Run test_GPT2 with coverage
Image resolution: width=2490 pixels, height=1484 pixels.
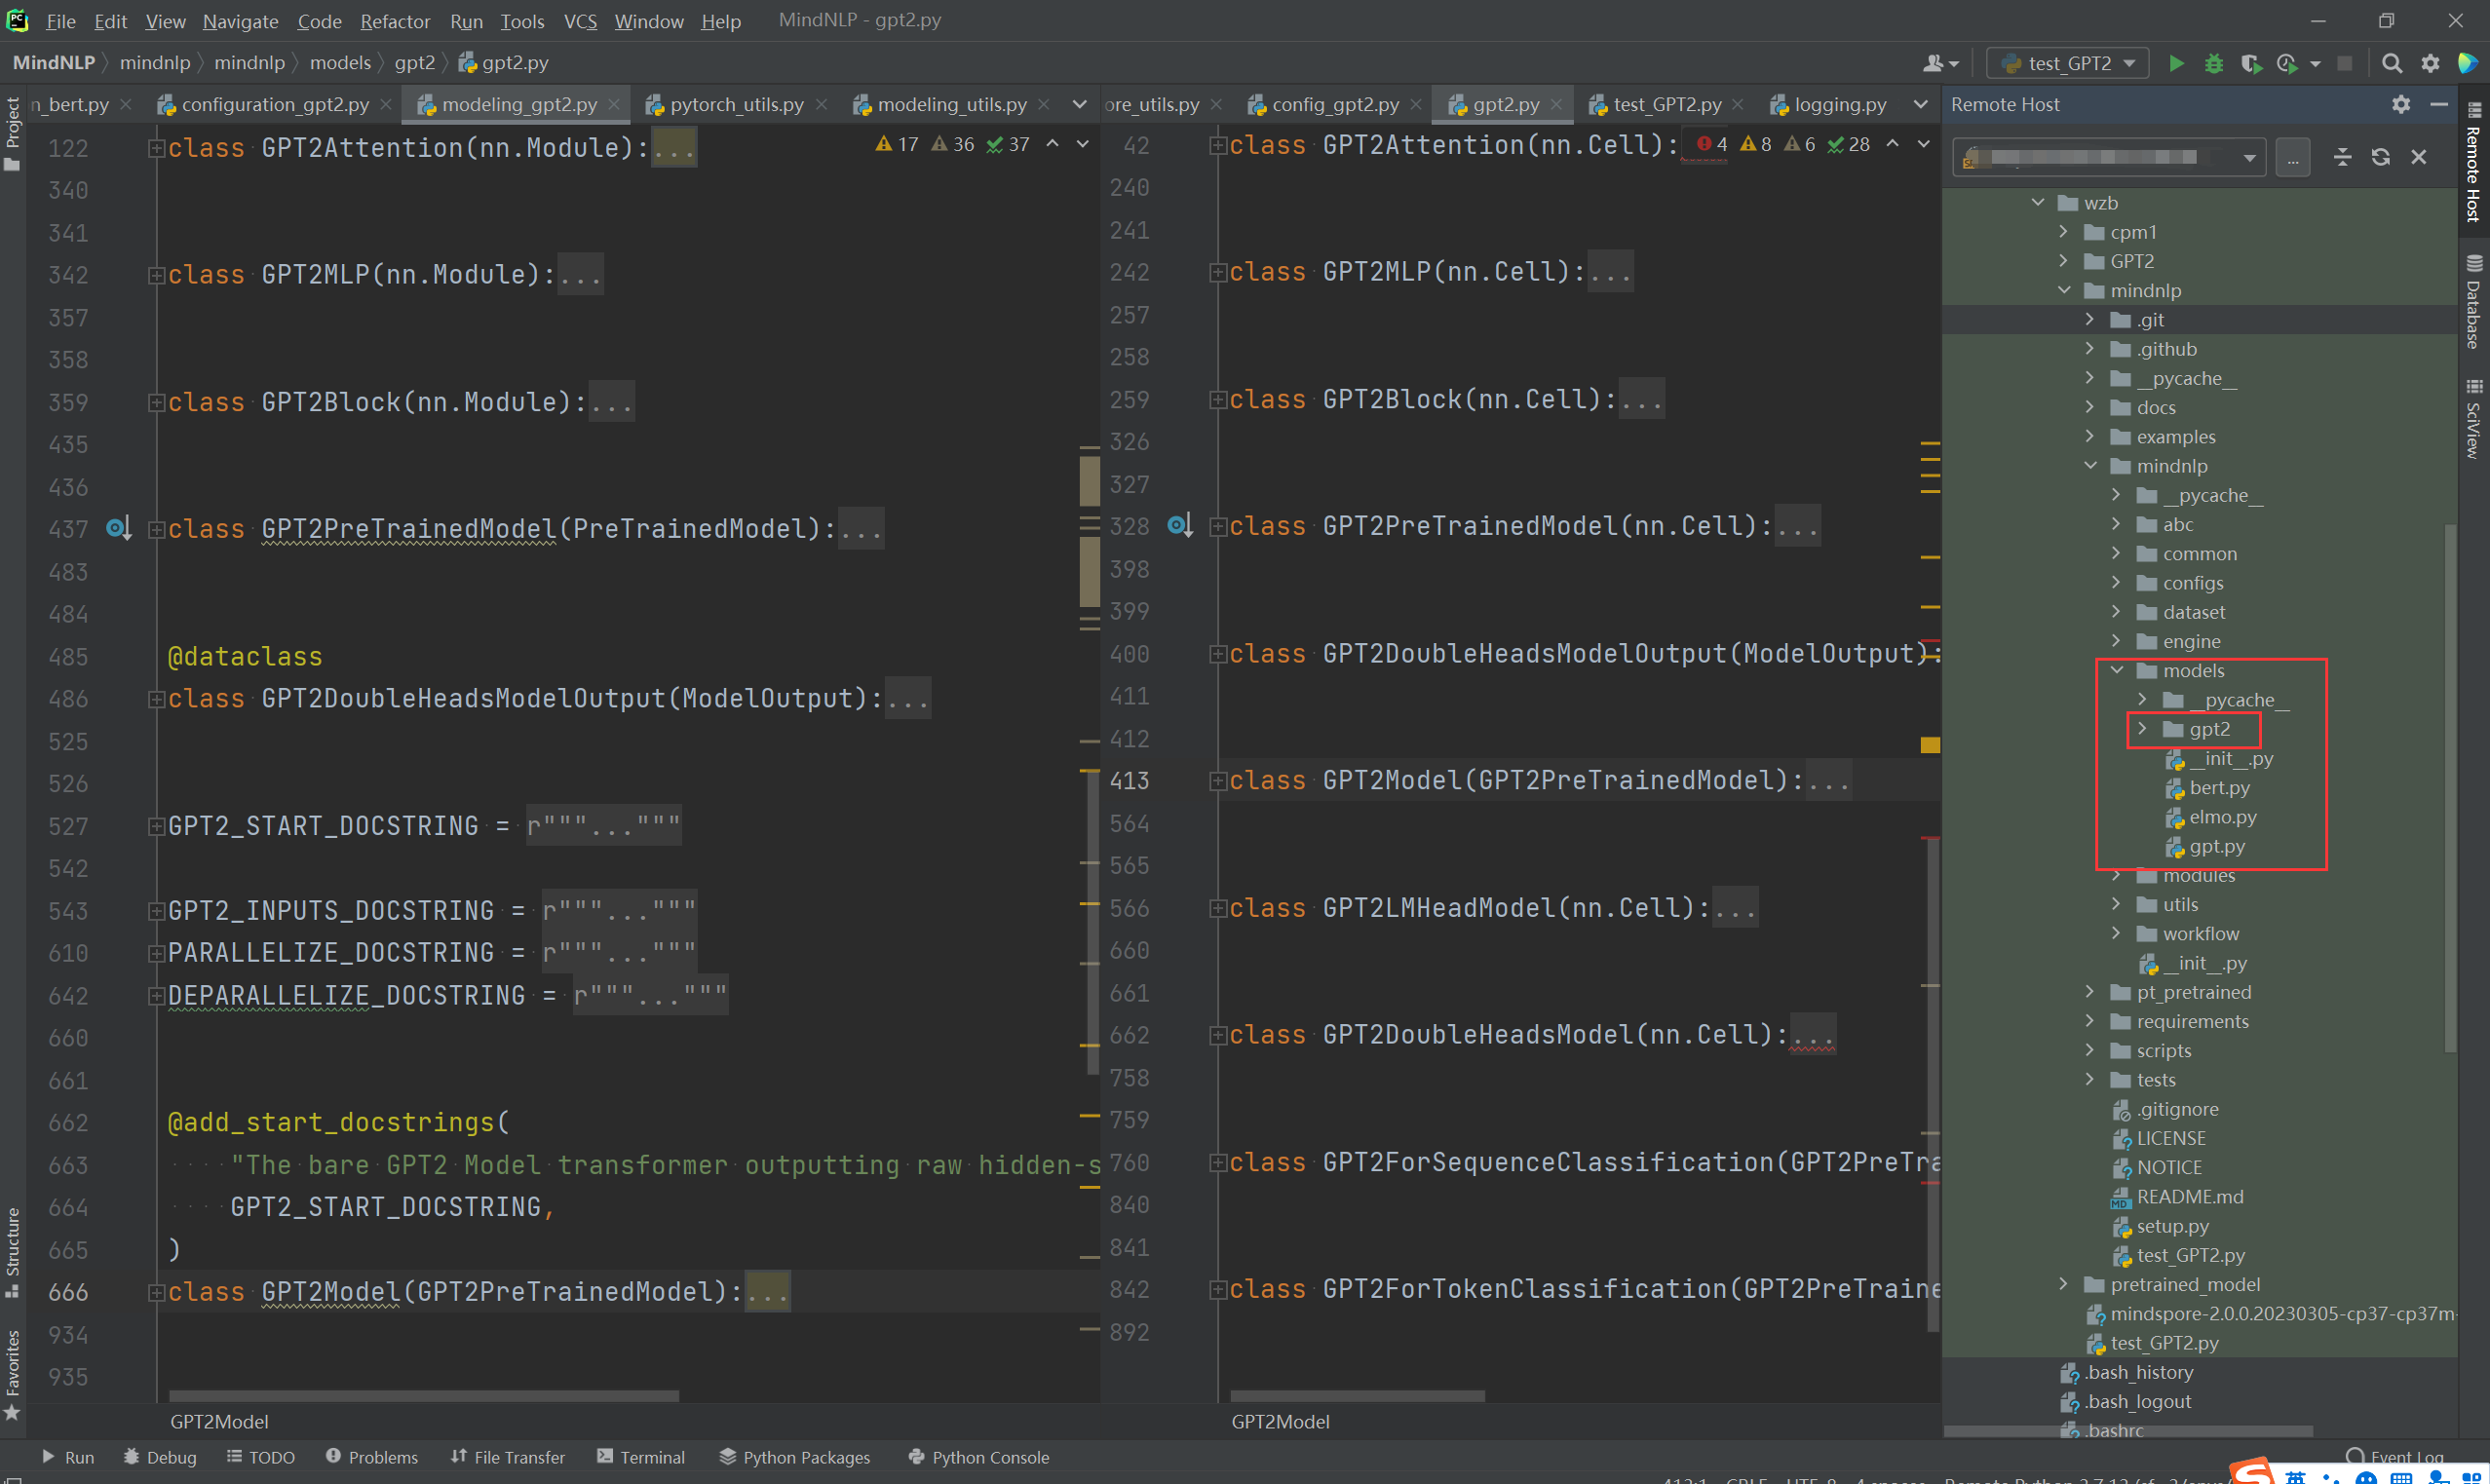[x=2250, y=63]
